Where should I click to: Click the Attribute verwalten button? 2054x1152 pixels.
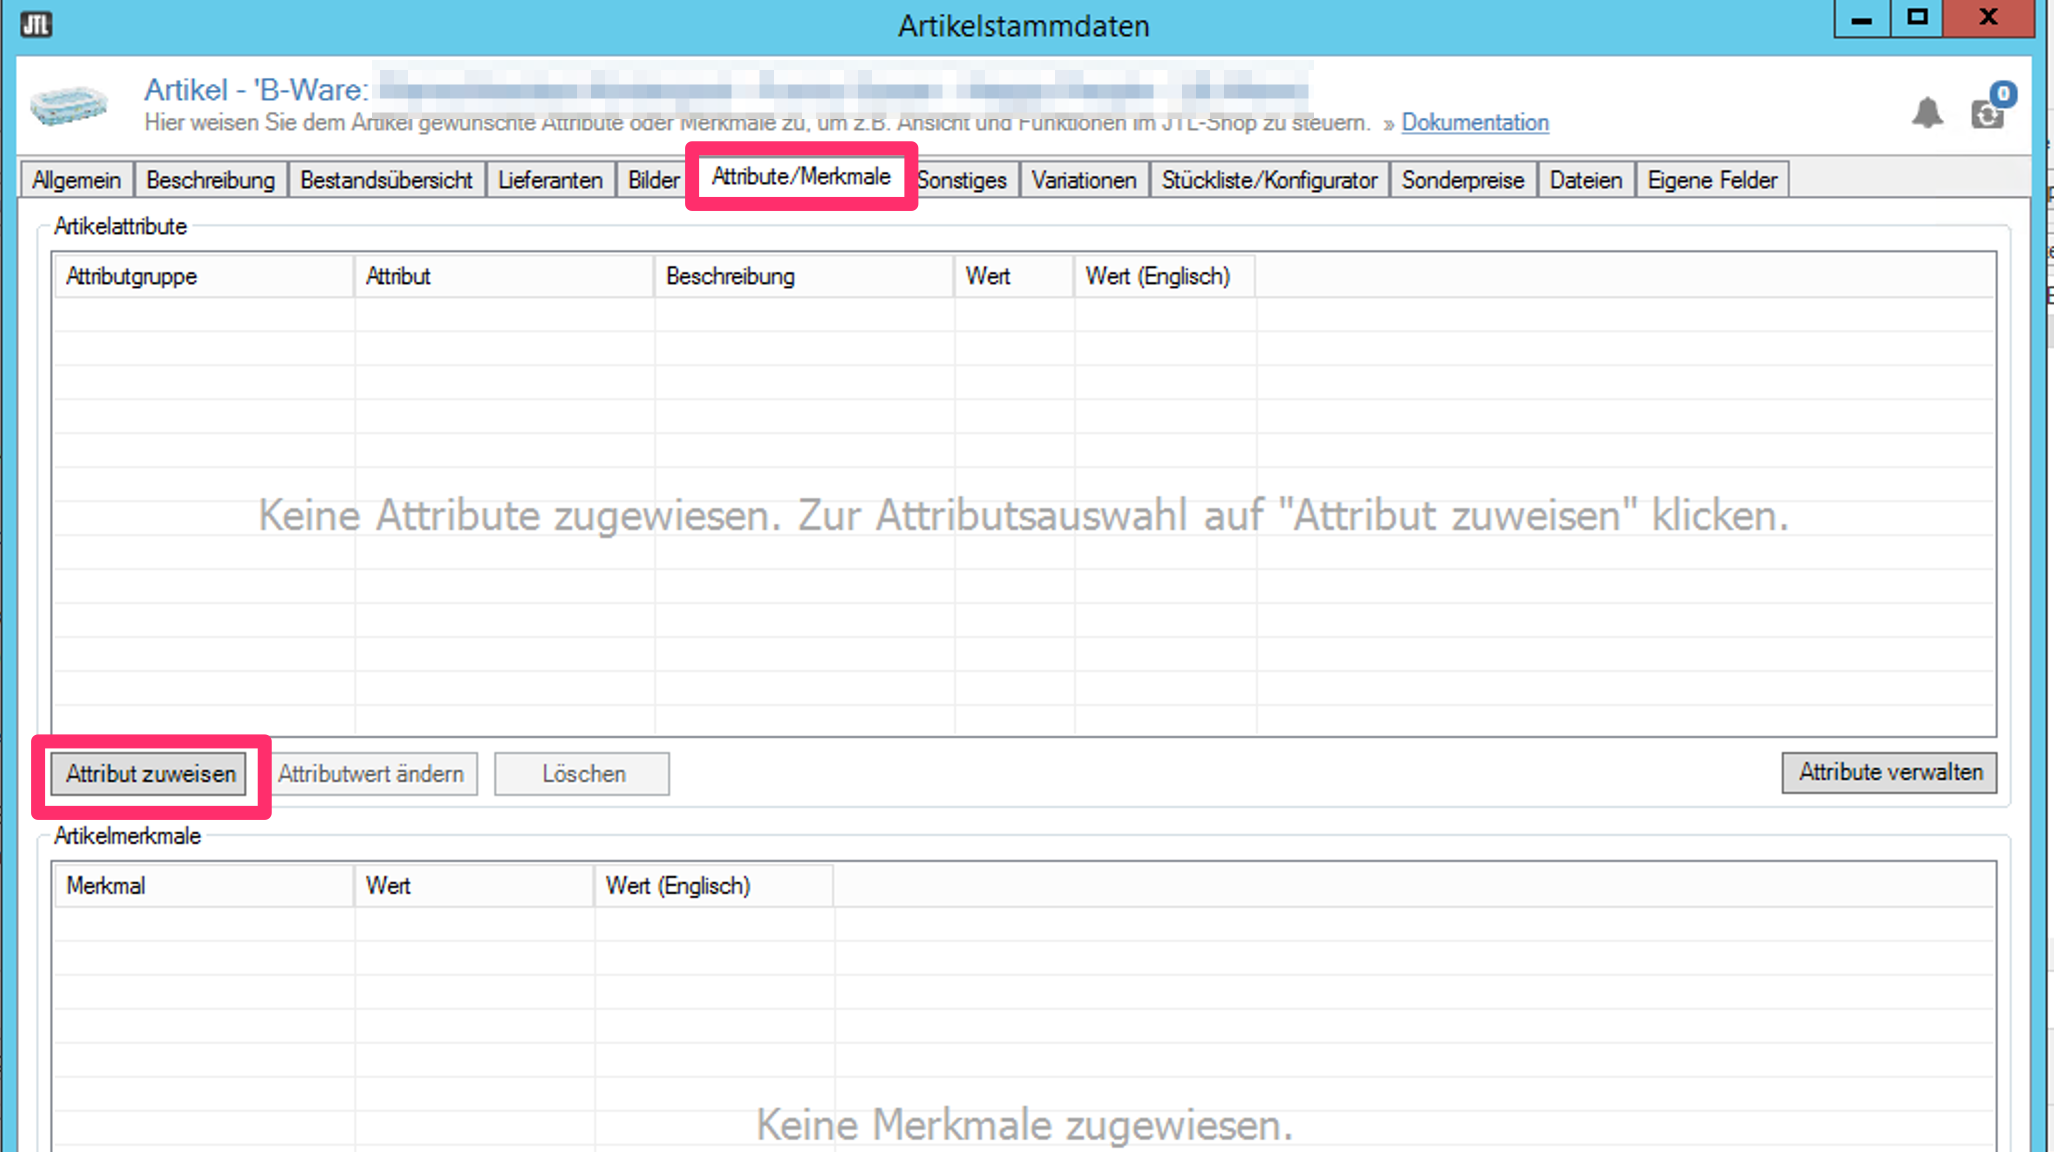(x=1889, y=773)
